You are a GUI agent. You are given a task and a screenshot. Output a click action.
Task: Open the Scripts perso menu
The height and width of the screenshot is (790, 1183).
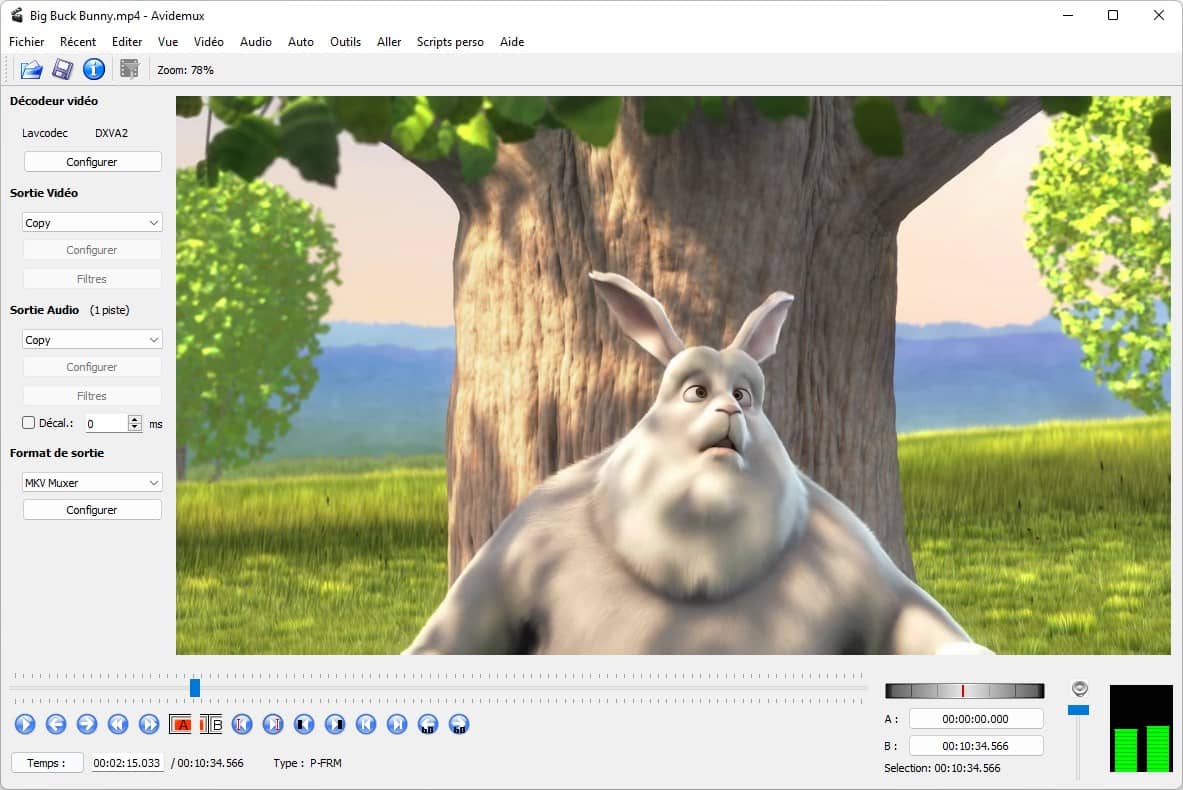(x=450, y=42)
